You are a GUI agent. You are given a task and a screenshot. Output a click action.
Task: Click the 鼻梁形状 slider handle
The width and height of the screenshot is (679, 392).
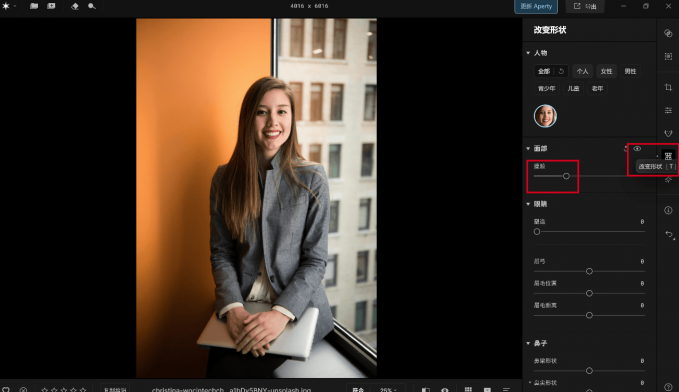coord(589,371)
